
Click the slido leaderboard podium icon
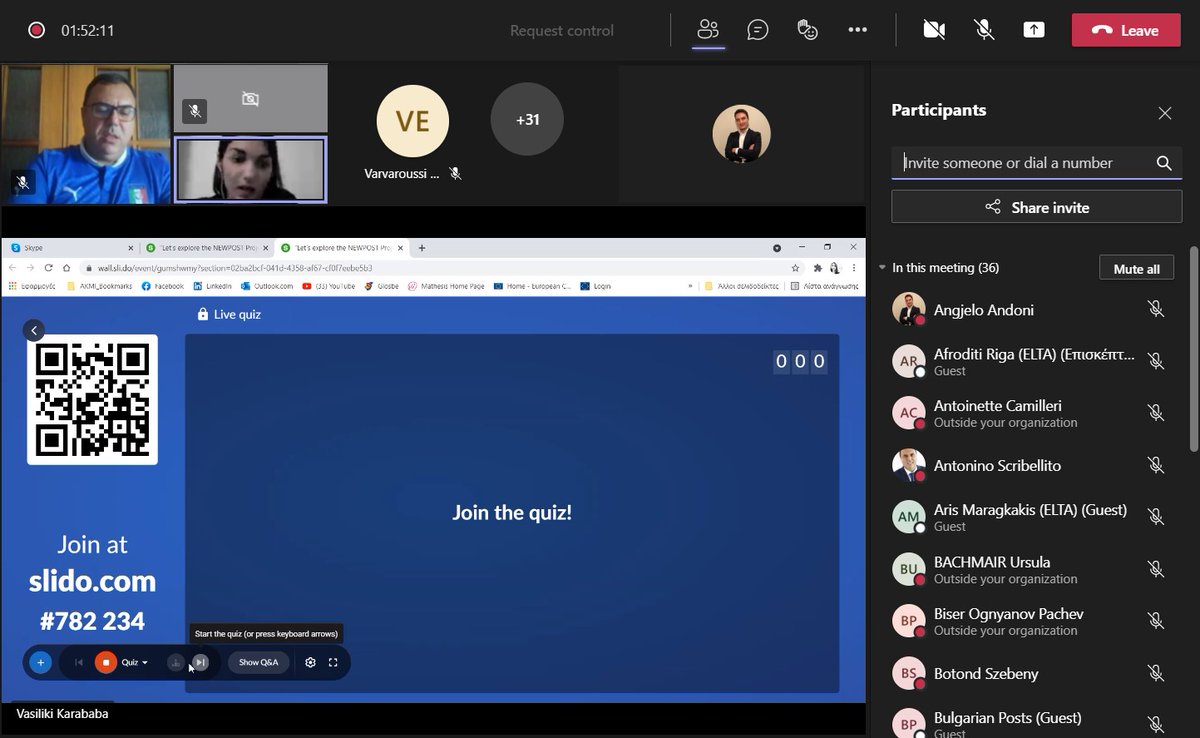click(x=176, y=662)
